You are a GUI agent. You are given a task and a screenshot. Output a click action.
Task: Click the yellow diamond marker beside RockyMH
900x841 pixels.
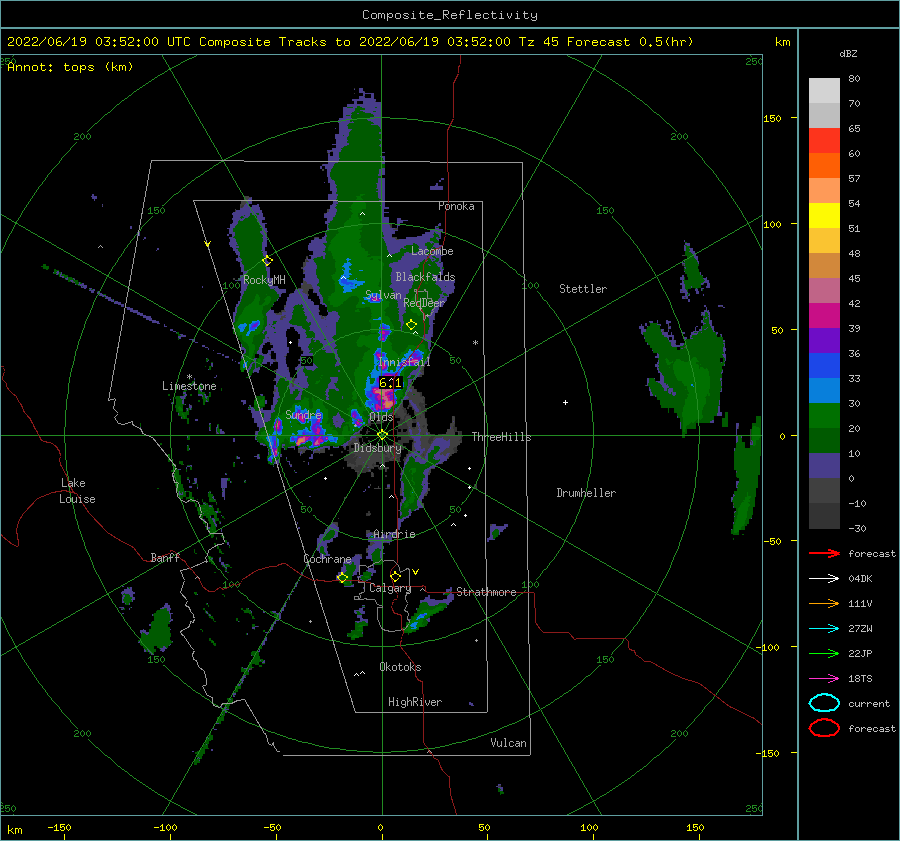pos(267,261)
